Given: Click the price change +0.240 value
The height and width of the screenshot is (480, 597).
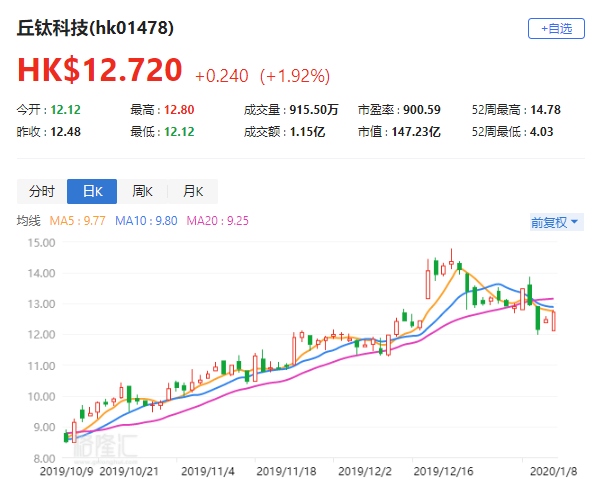Looking at the screenshot, I should (x=222, y=76).
